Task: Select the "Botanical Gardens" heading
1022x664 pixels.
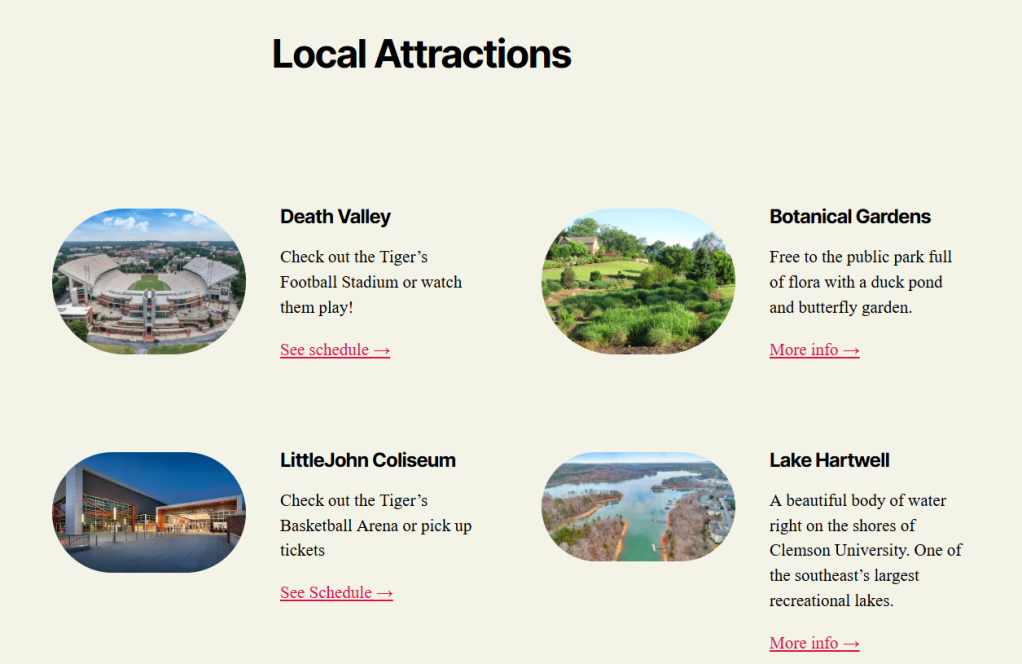Action: (x=850, y=217)
